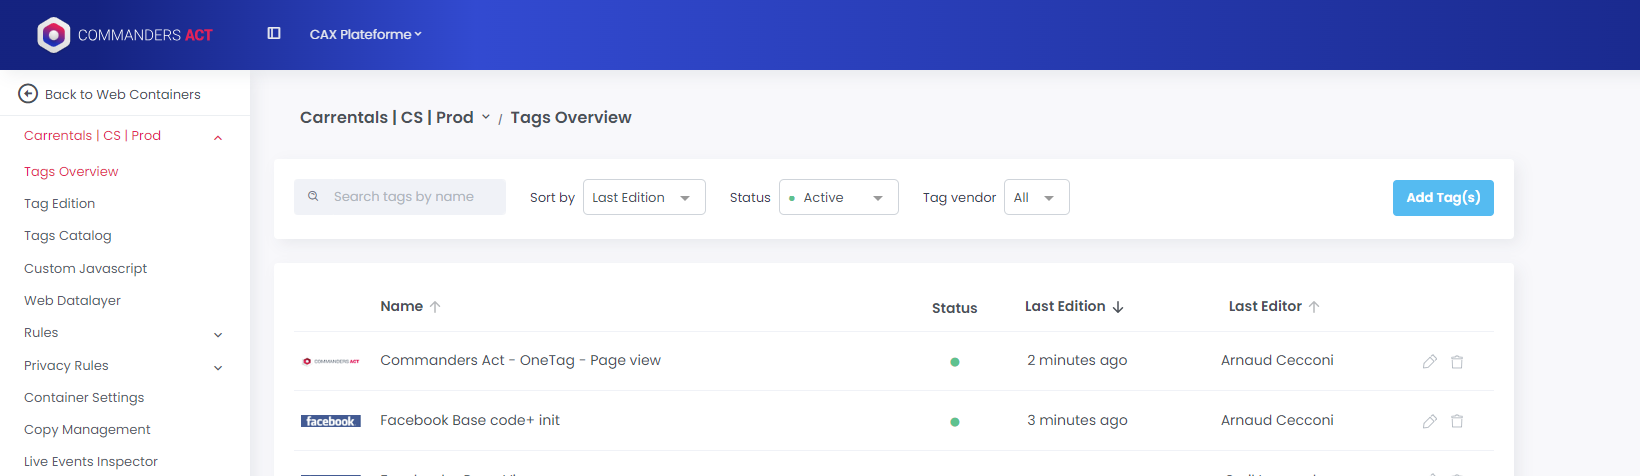1640x476 pixels.
Task: Go to Tags Catalog
Action: click(68, 236)
